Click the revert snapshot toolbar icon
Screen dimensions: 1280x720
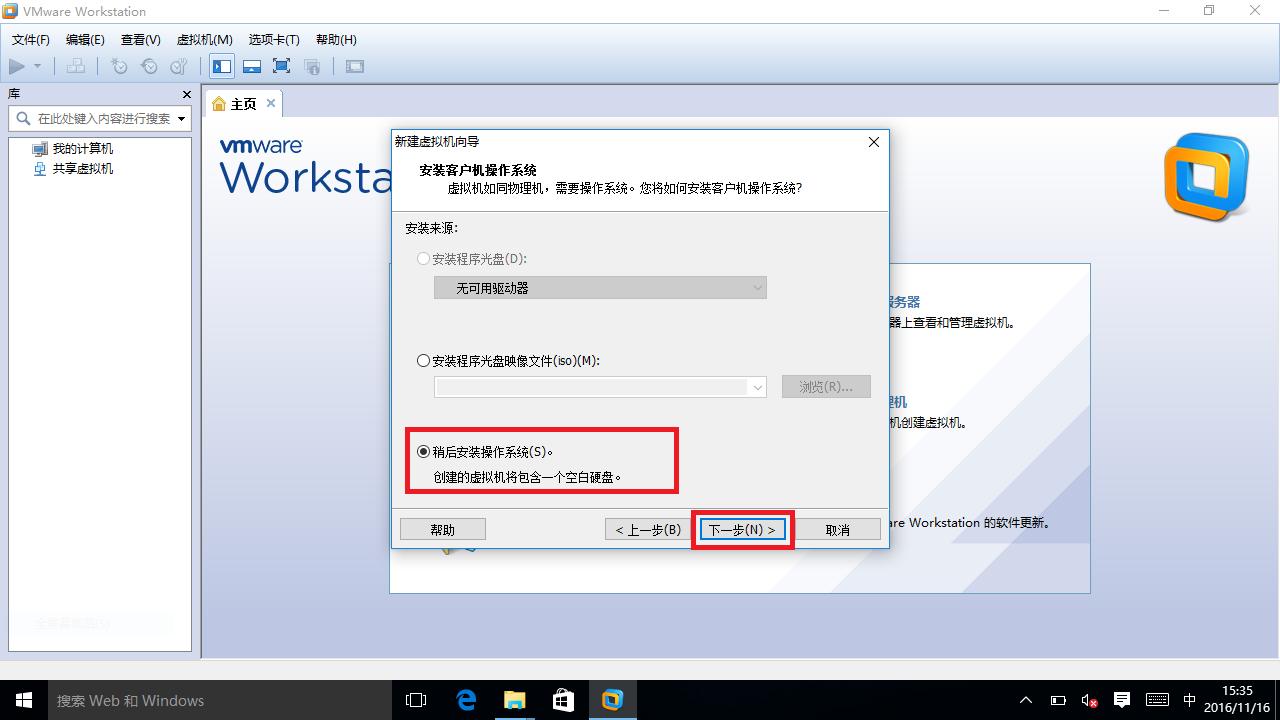(149, 66)
